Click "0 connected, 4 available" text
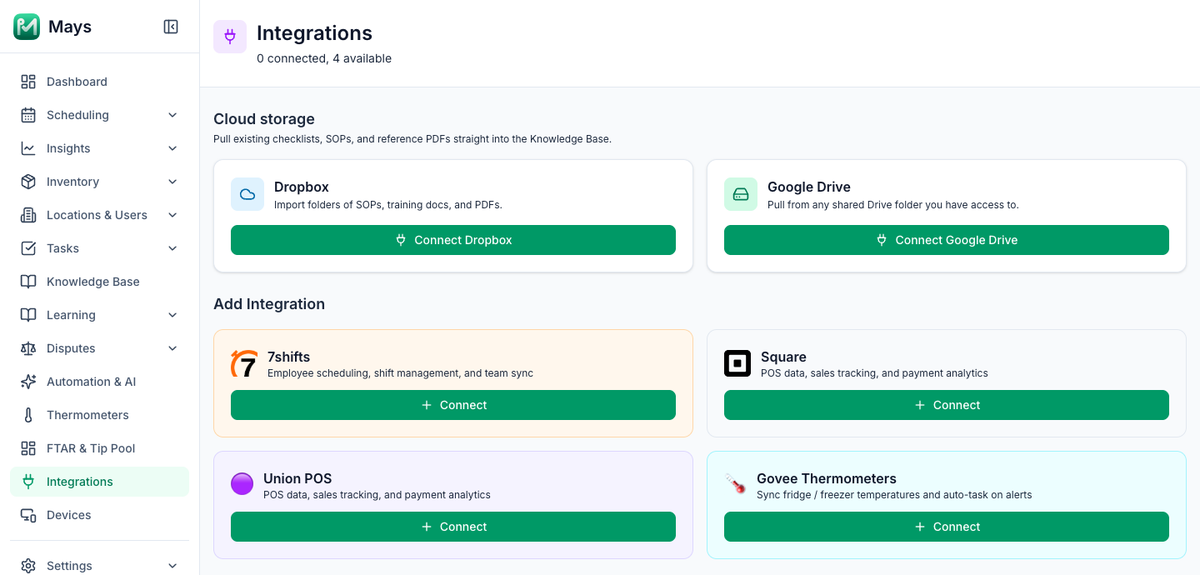The height and width of the screenshot is (575, 1200). (324, 59)
